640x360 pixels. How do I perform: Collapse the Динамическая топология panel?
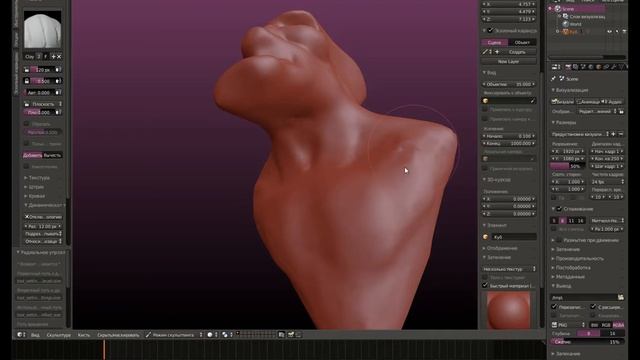click(x=43, y=205)
